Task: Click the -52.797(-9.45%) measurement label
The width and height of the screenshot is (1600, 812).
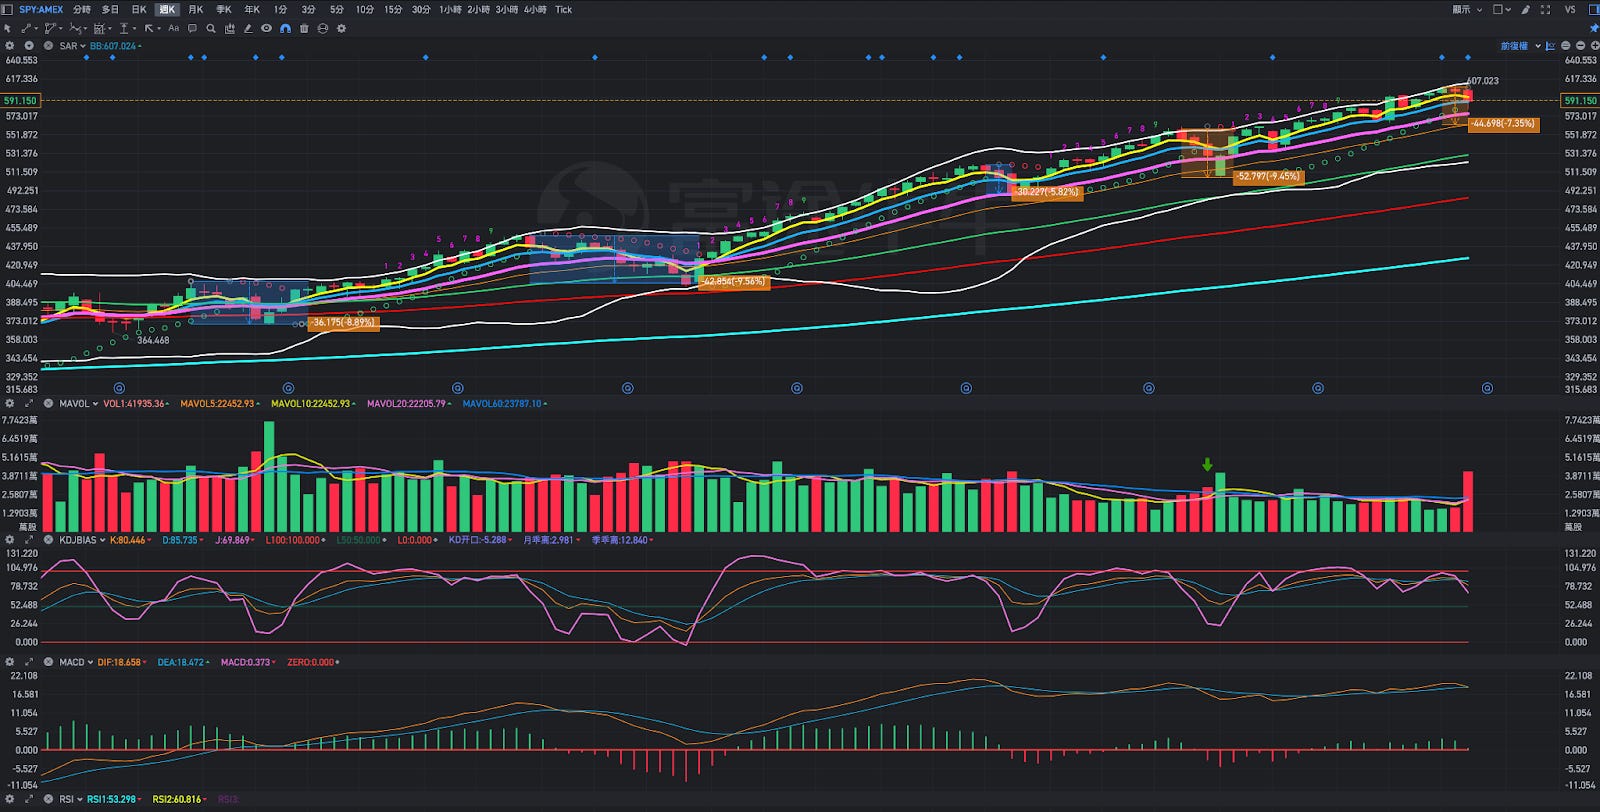Action: pos(1268,176)
